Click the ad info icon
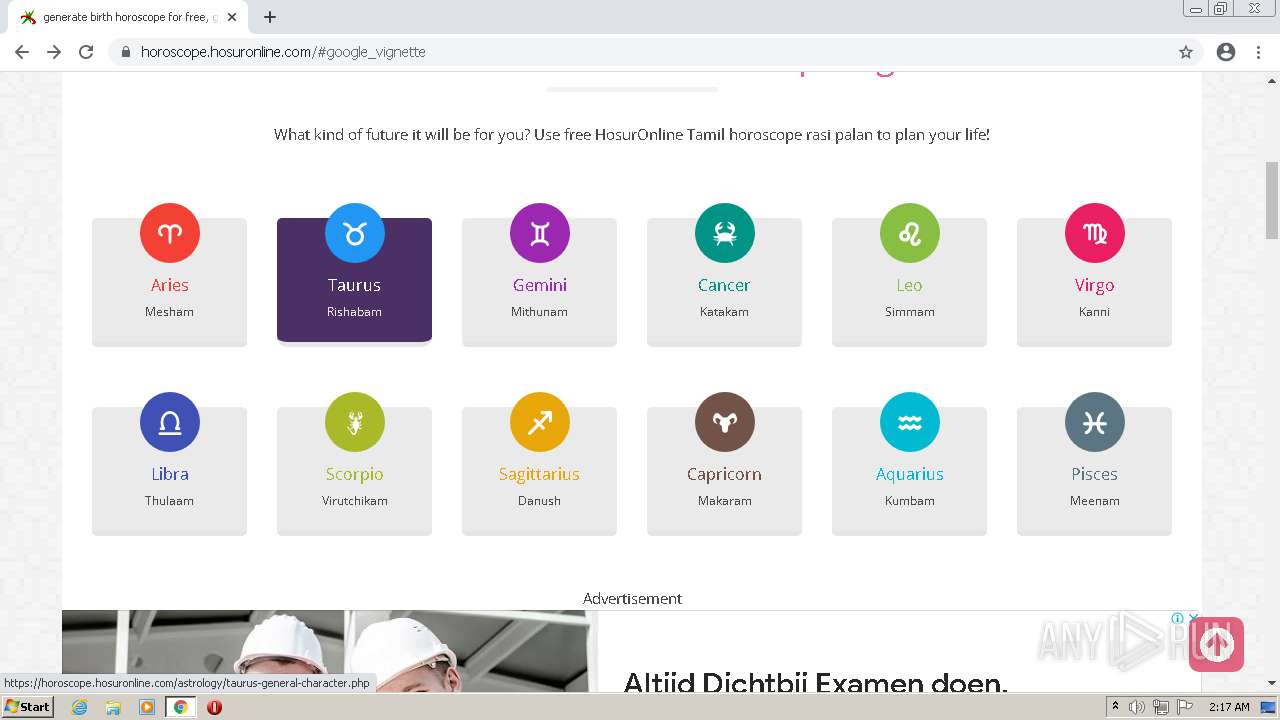 pos(1177,618)
